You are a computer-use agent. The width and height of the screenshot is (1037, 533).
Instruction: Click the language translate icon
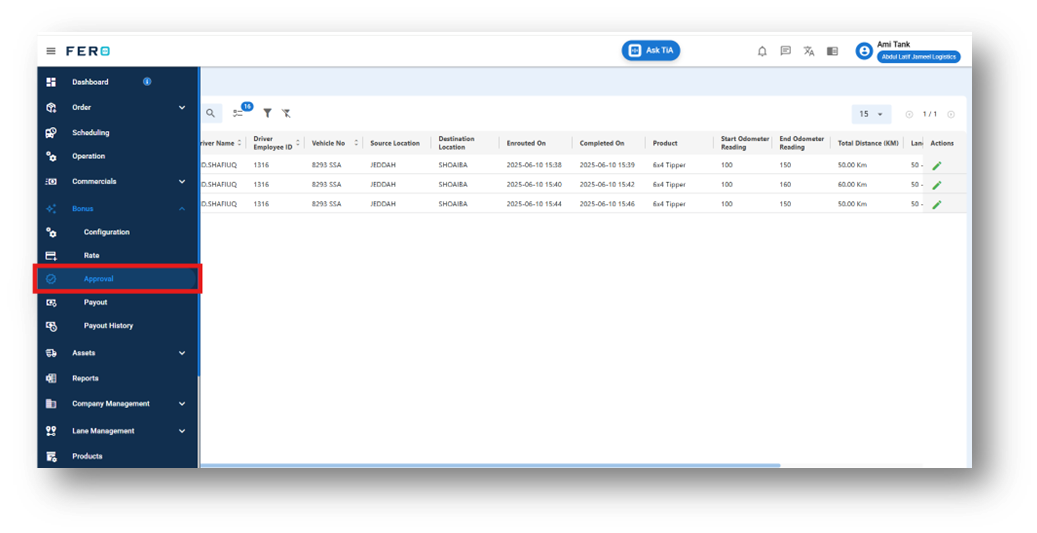809,51
